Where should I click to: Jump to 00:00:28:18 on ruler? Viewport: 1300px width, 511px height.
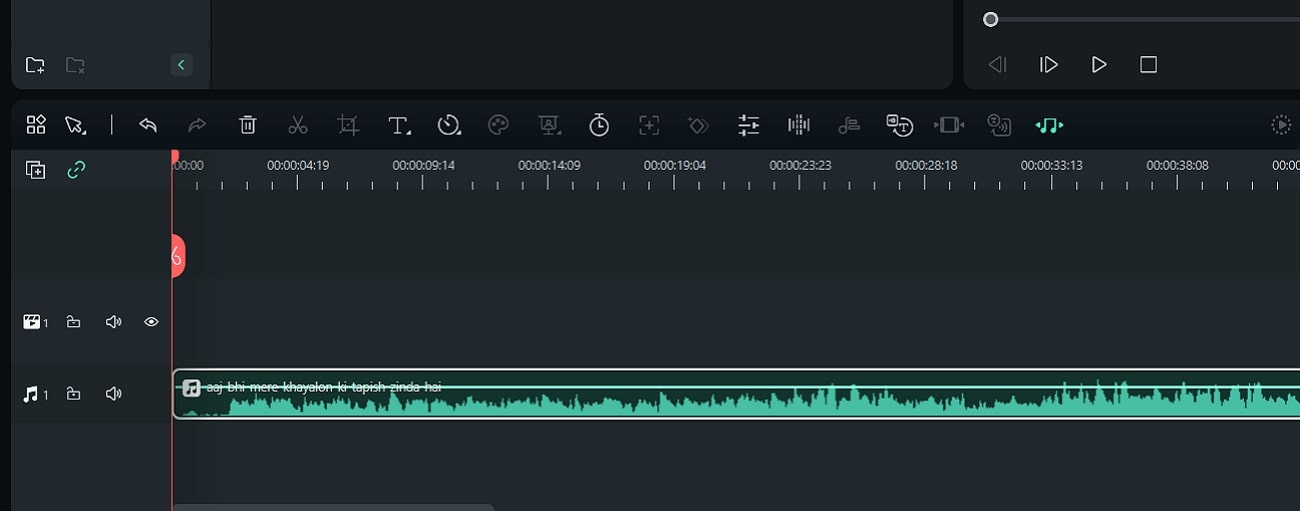point(926,165)
